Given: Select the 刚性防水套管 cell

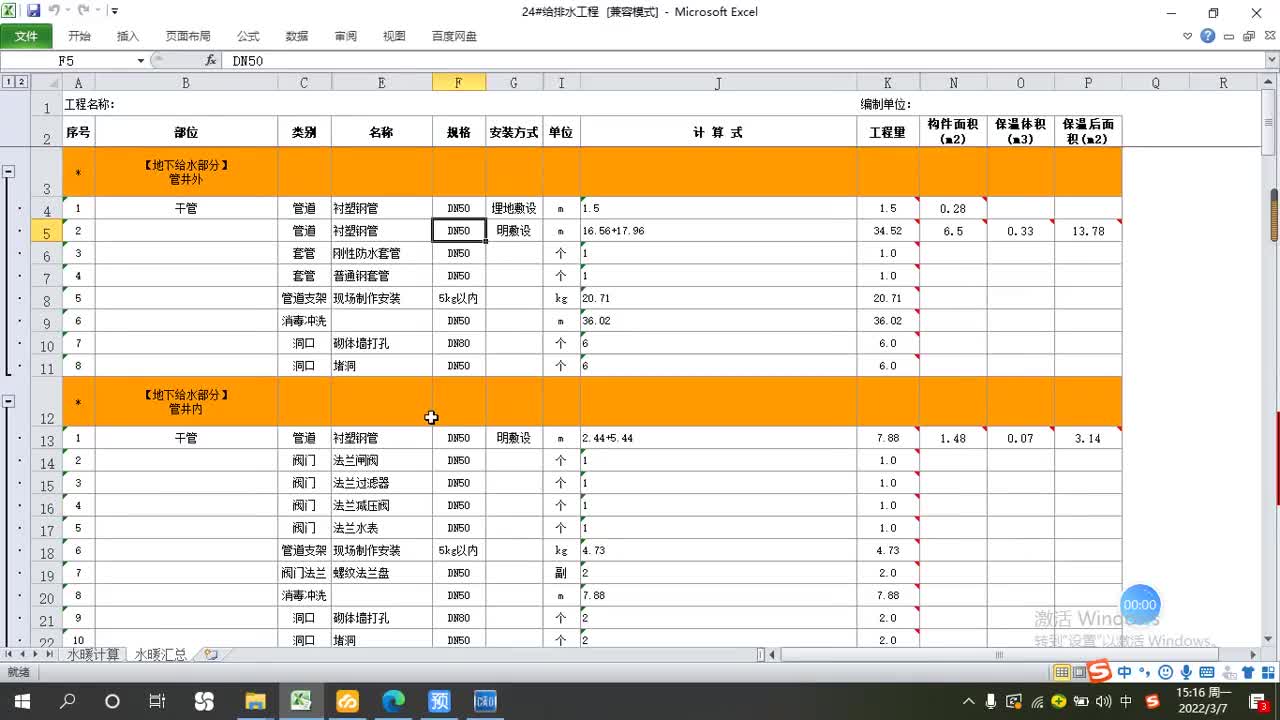Looking at the screenshot, I should click(x=381, y=253).
